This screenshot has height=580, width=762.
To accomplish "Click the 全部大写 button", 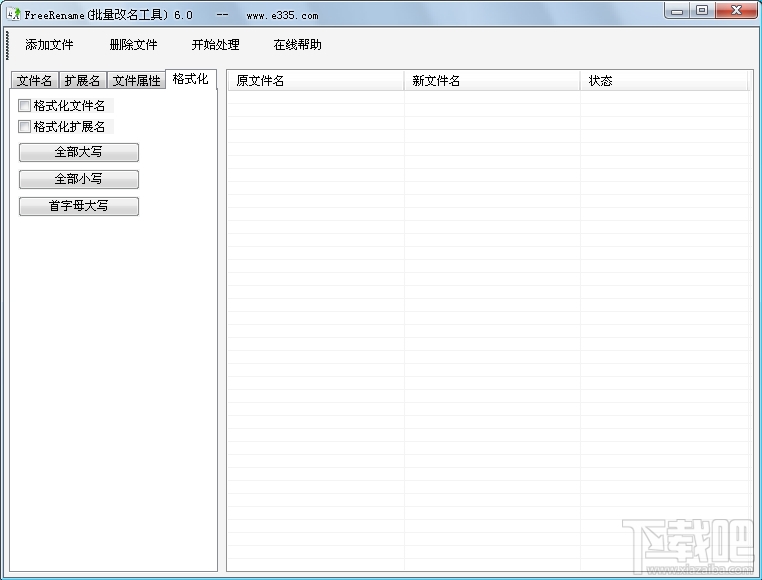I will point(79,152).
